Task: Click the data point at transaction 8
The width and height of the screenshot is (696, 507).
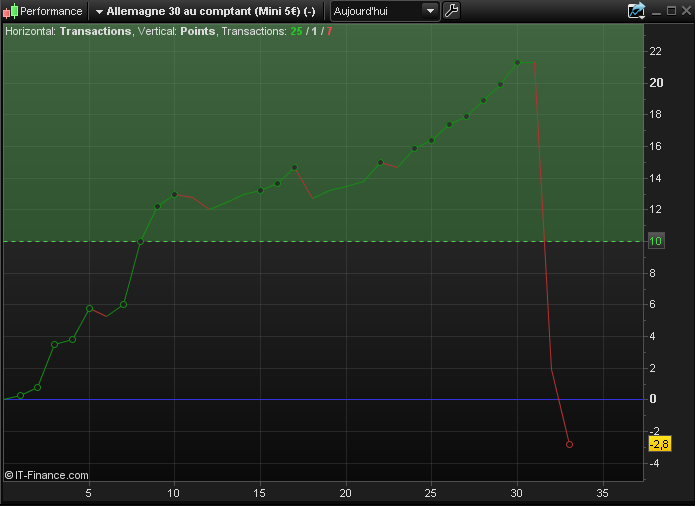Action: point(140,242)
